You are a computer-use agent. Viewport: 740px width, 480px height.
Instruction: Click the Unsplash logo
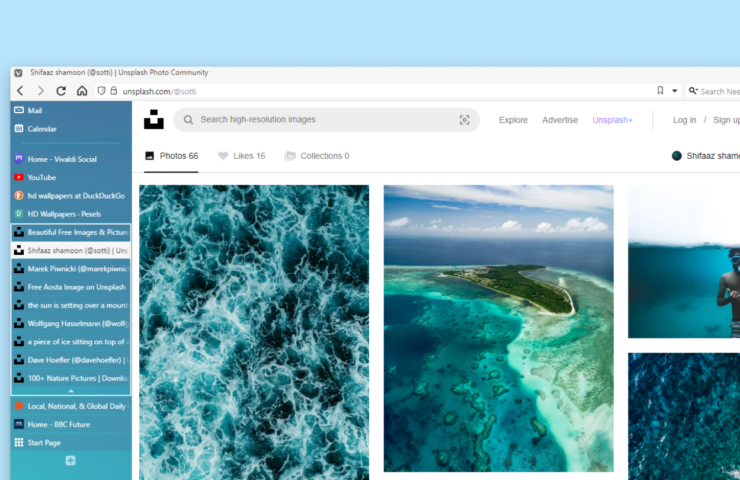154,119
